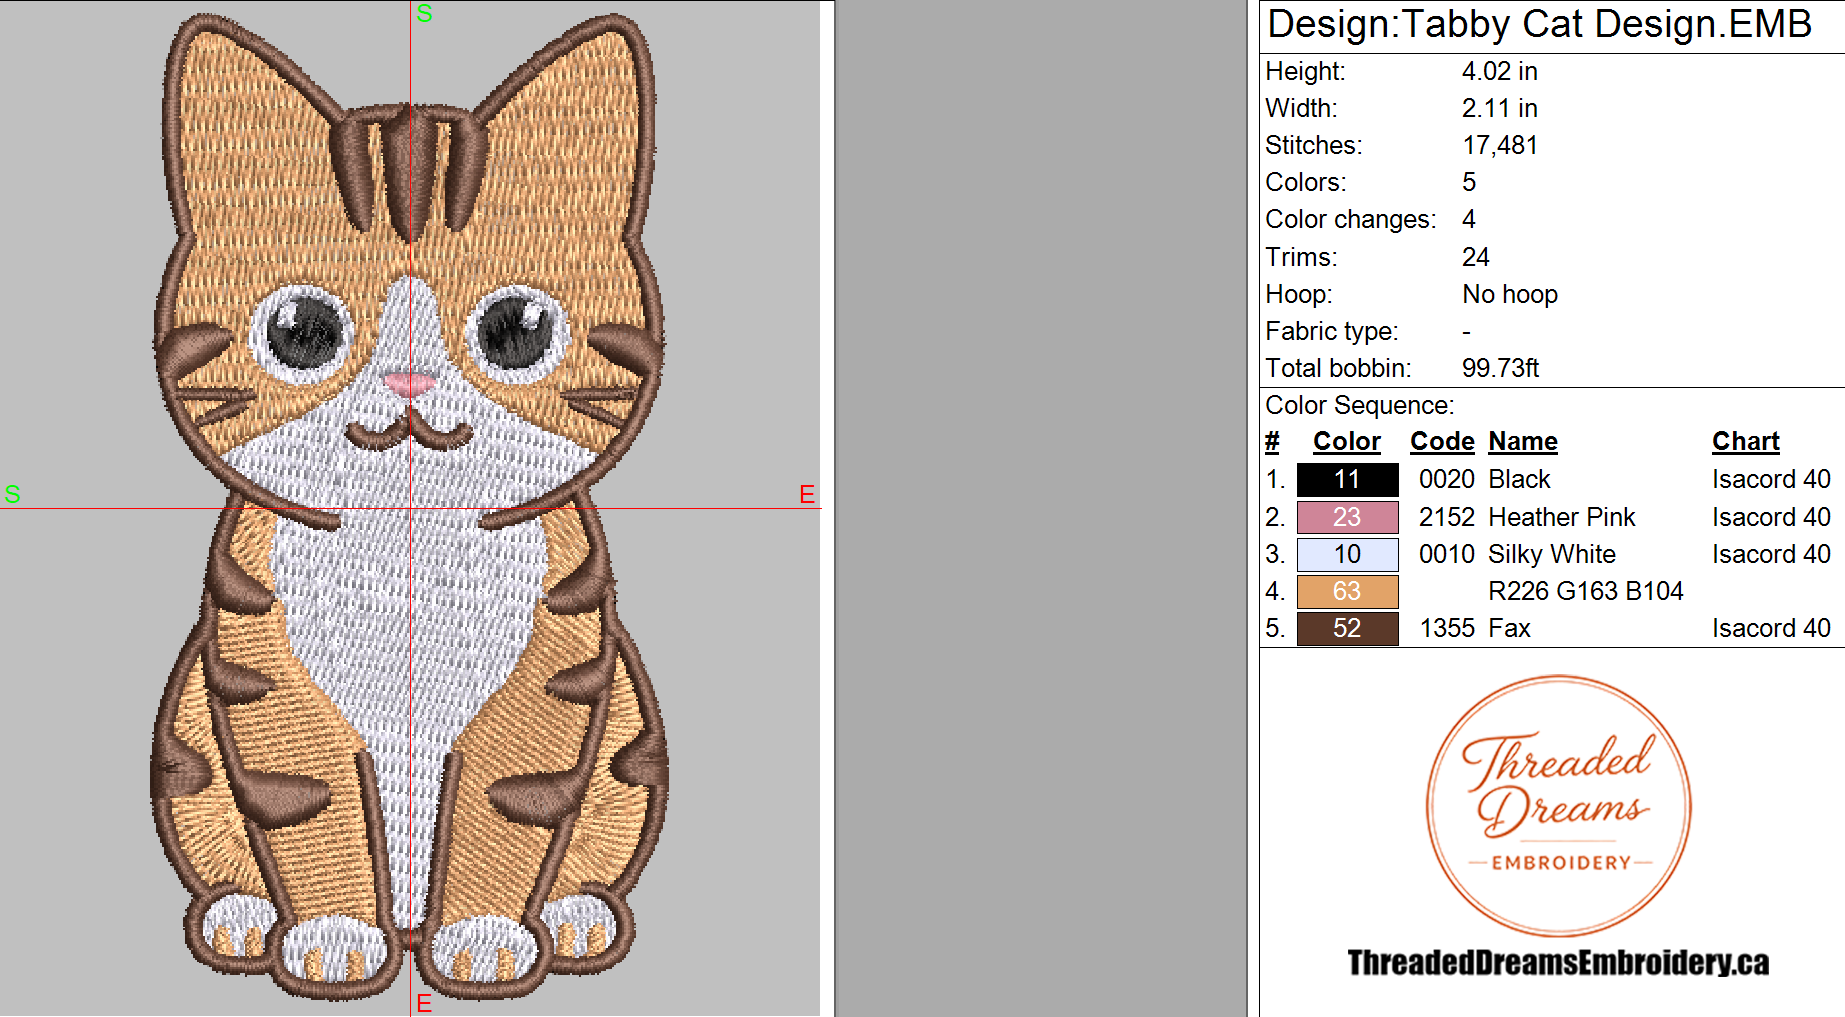Click Isacord 40 chart in Fax row
Viewport: 1845px width, 1017px height.
tap(1771, 628)
